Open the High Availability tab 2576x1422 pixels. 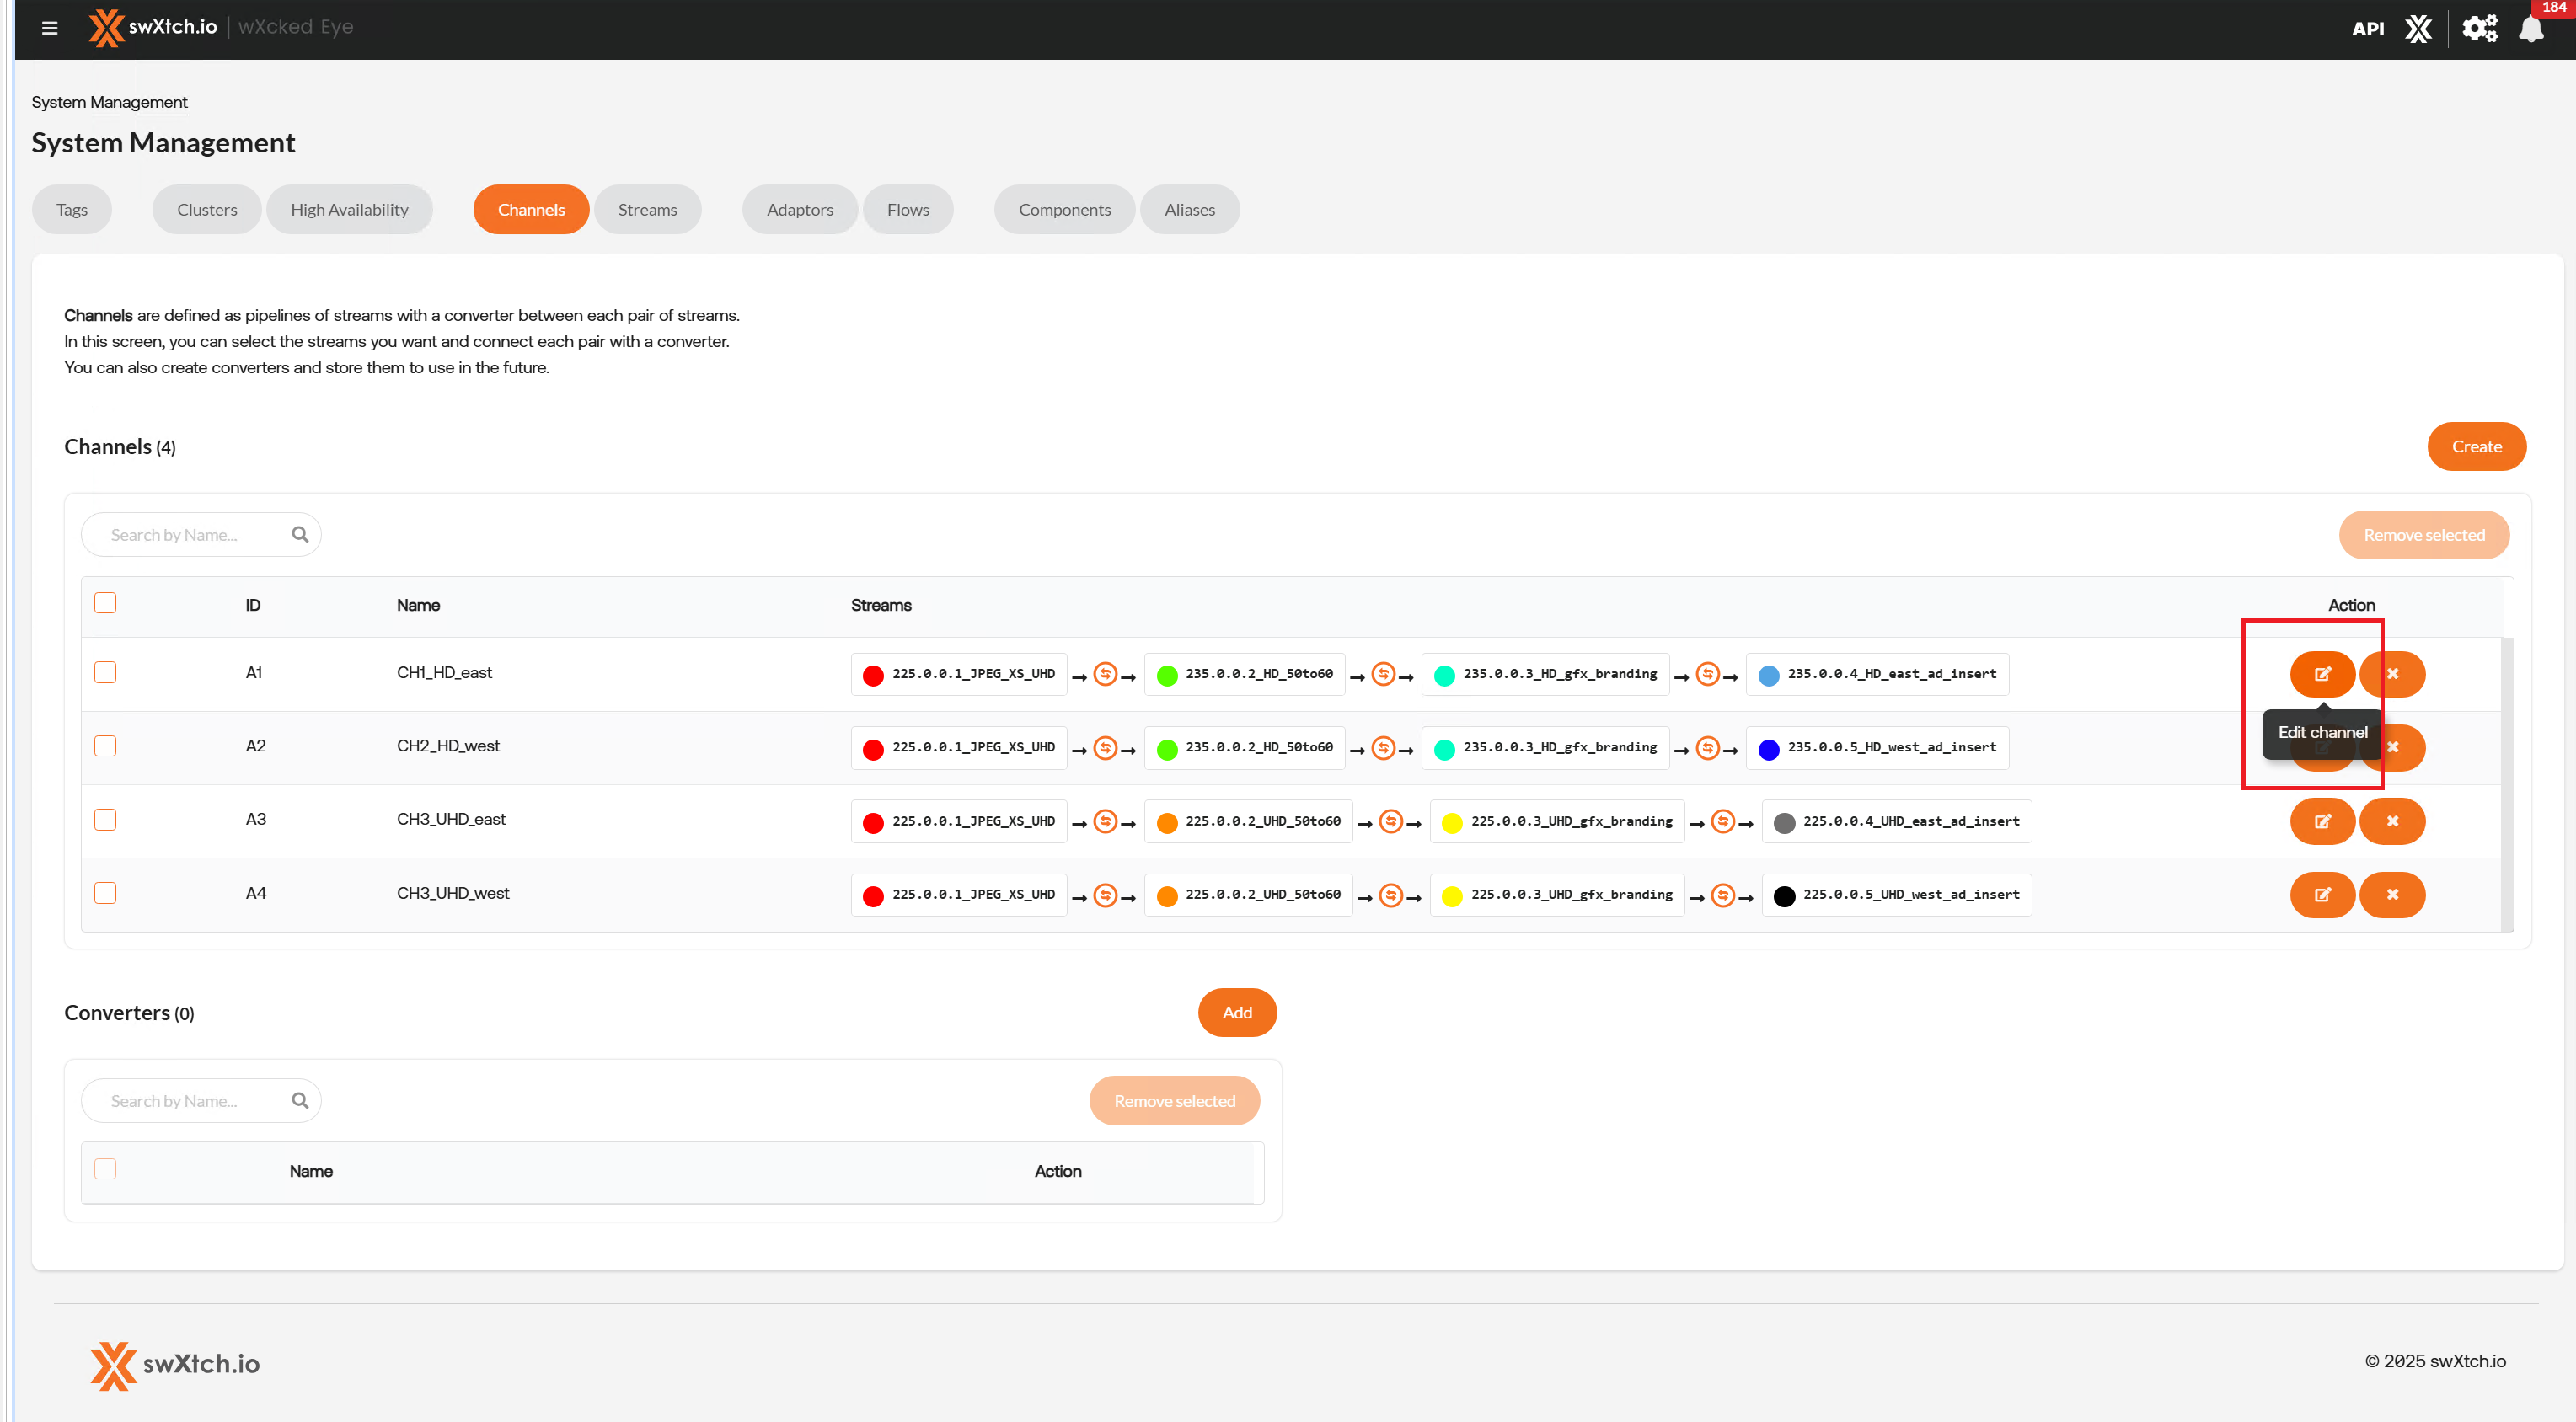[349, 210]
